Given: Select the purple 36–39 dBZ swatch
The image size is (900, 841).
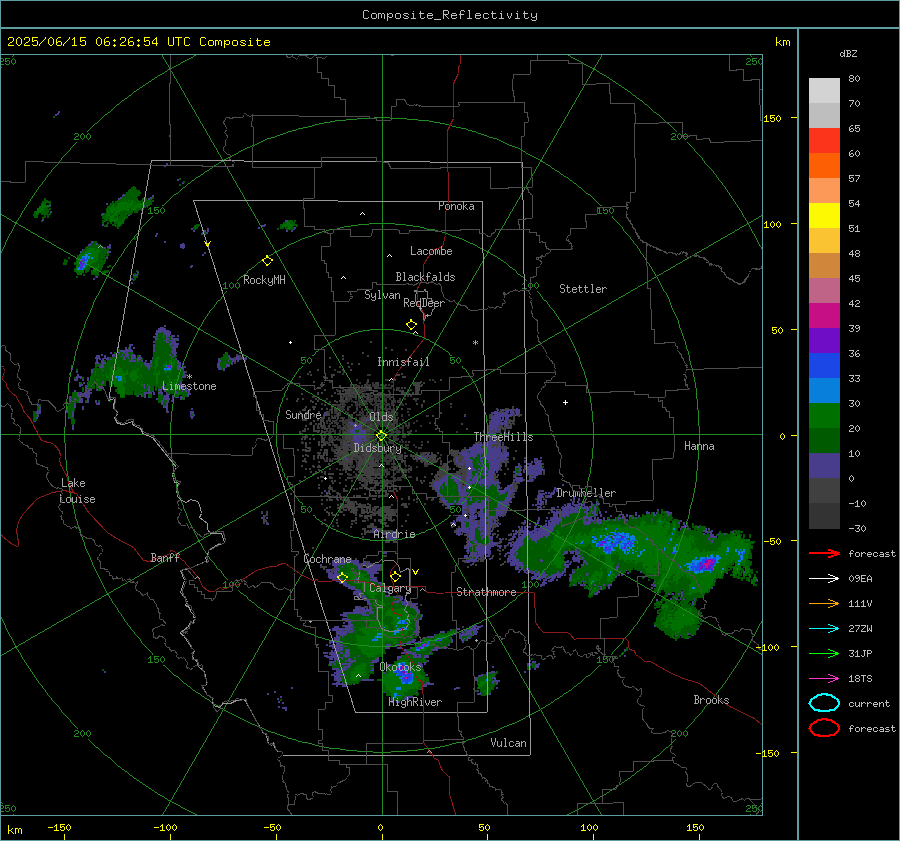Looking at the screenshot, I should coord(824,341).
